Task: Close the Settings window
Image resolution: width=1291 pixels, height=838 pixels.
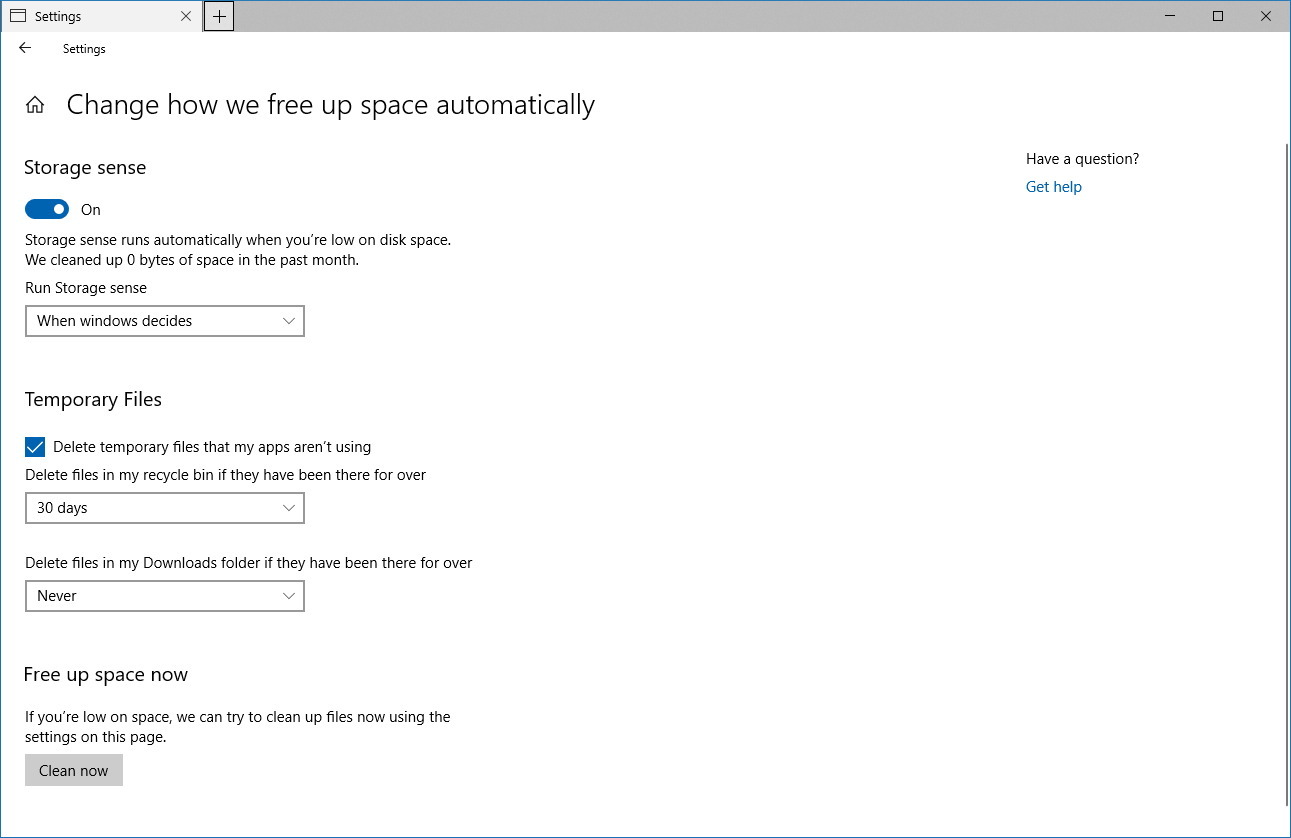Action: pos(1265,16)
